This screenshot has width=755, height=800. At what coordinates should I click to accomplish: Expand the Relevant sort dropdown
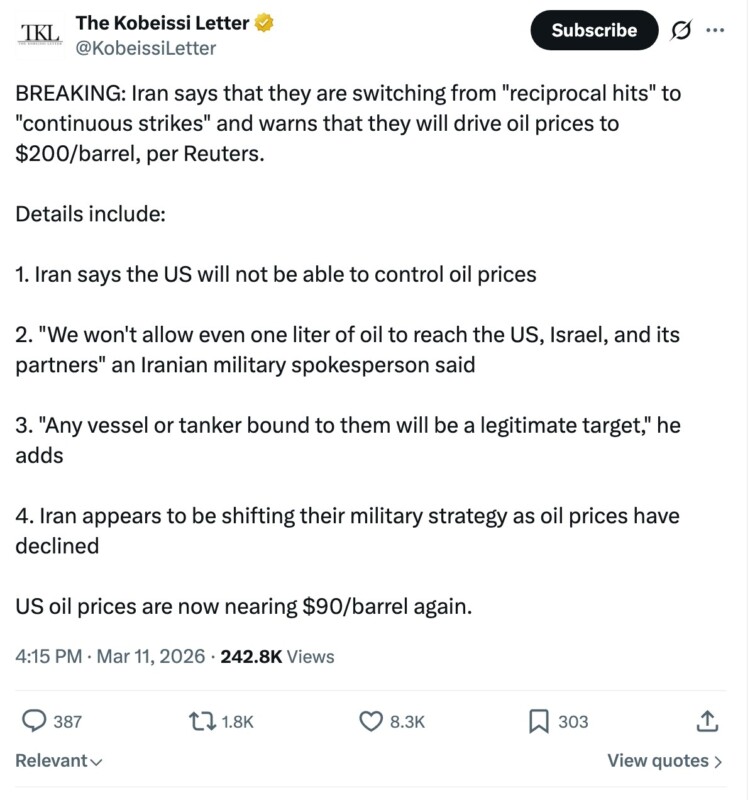tap(59, 761)
